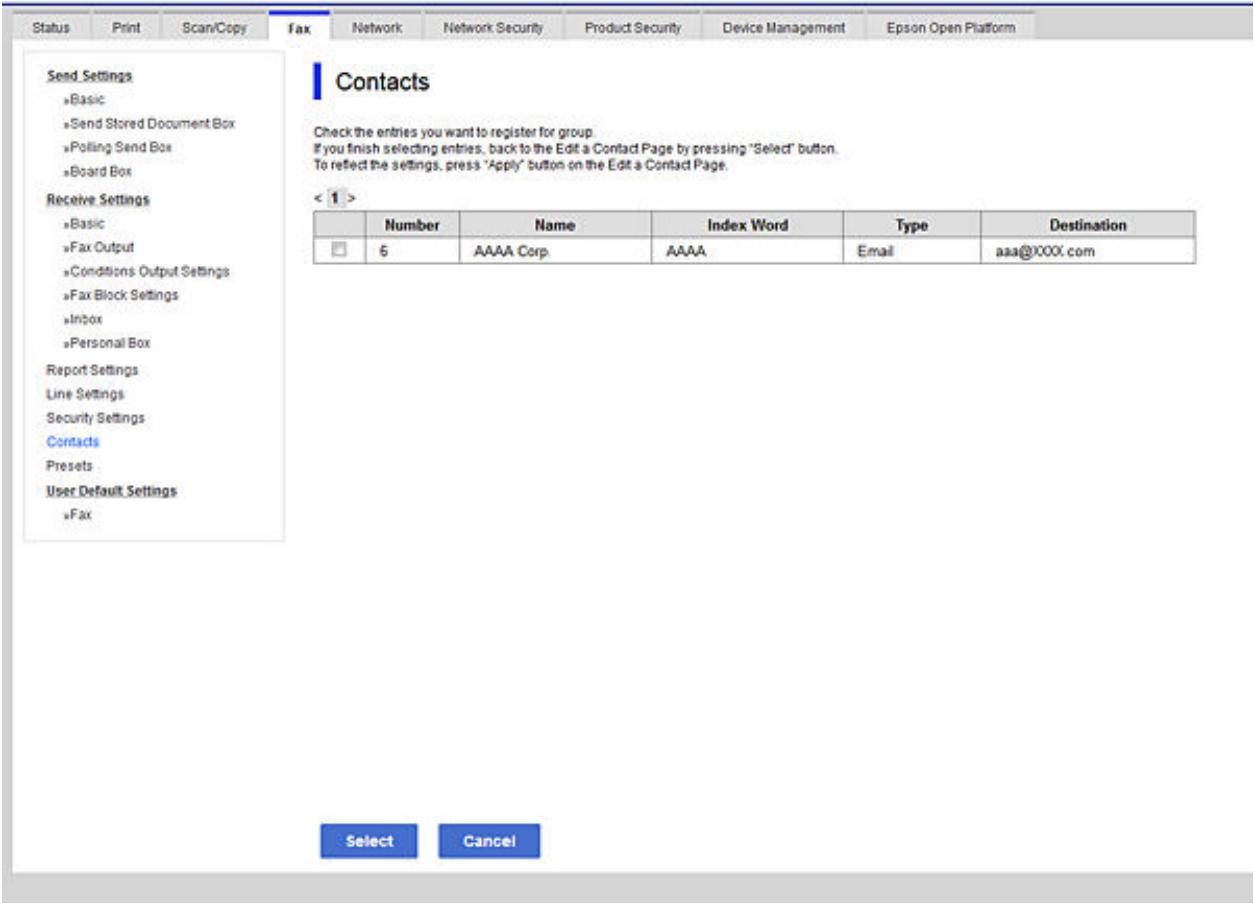Open Receive Settings section heading
1254x906 pixels.
[x=98, y=199]
